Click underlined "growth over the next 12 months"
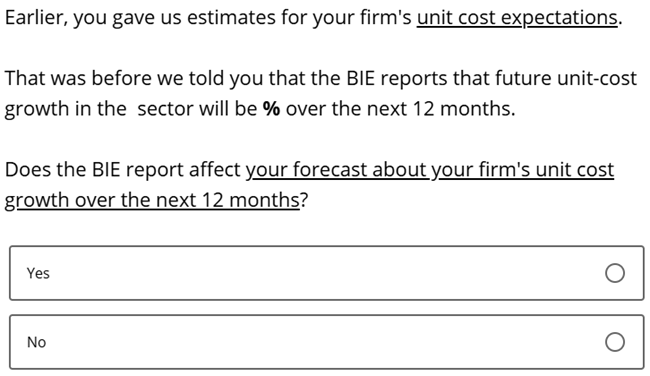Image resolution: width=650 pixels, height=376 pixels. [x=152, y=200]
